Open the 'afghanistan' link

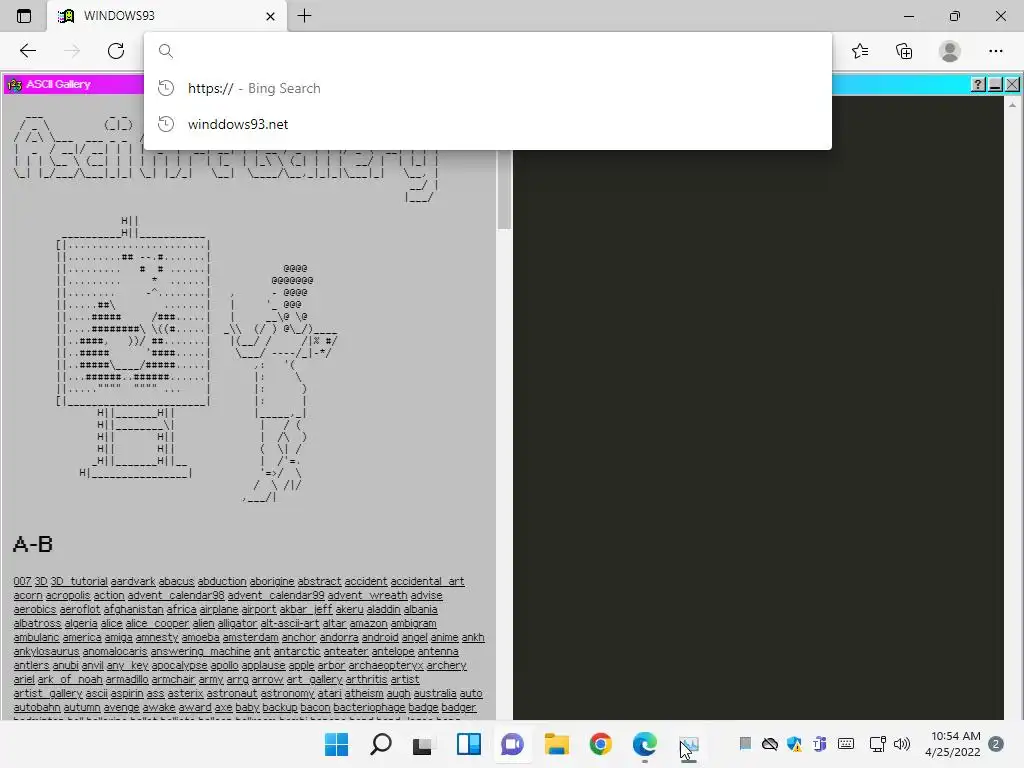click(133, 609)
